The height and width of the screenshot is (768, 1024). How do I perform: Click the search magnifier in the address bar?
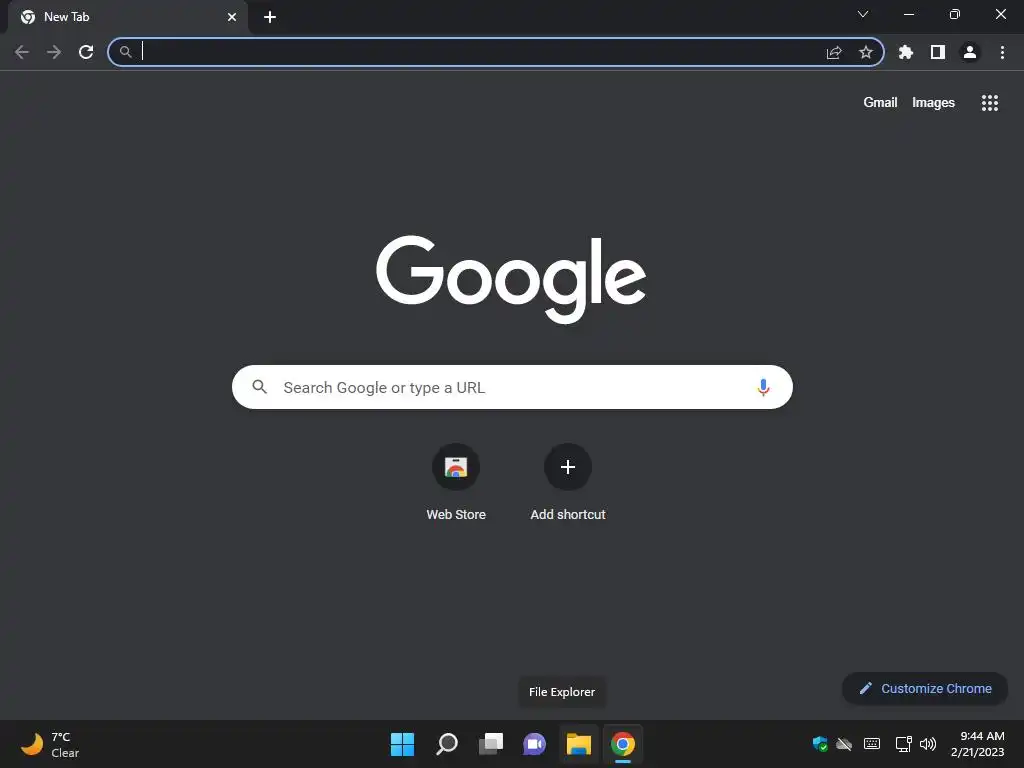coord(125,52)
